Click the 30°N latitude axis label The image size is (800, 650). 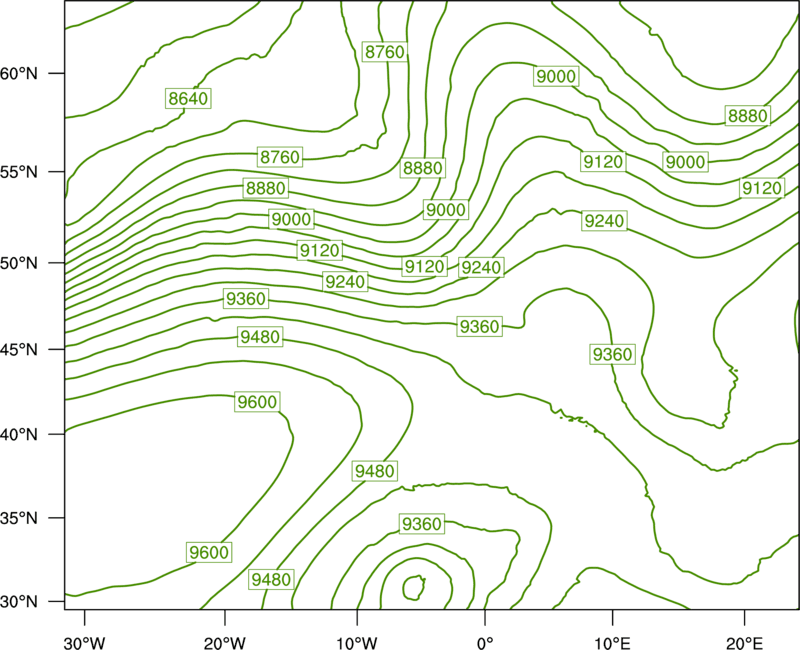click(x=19, y=602)
